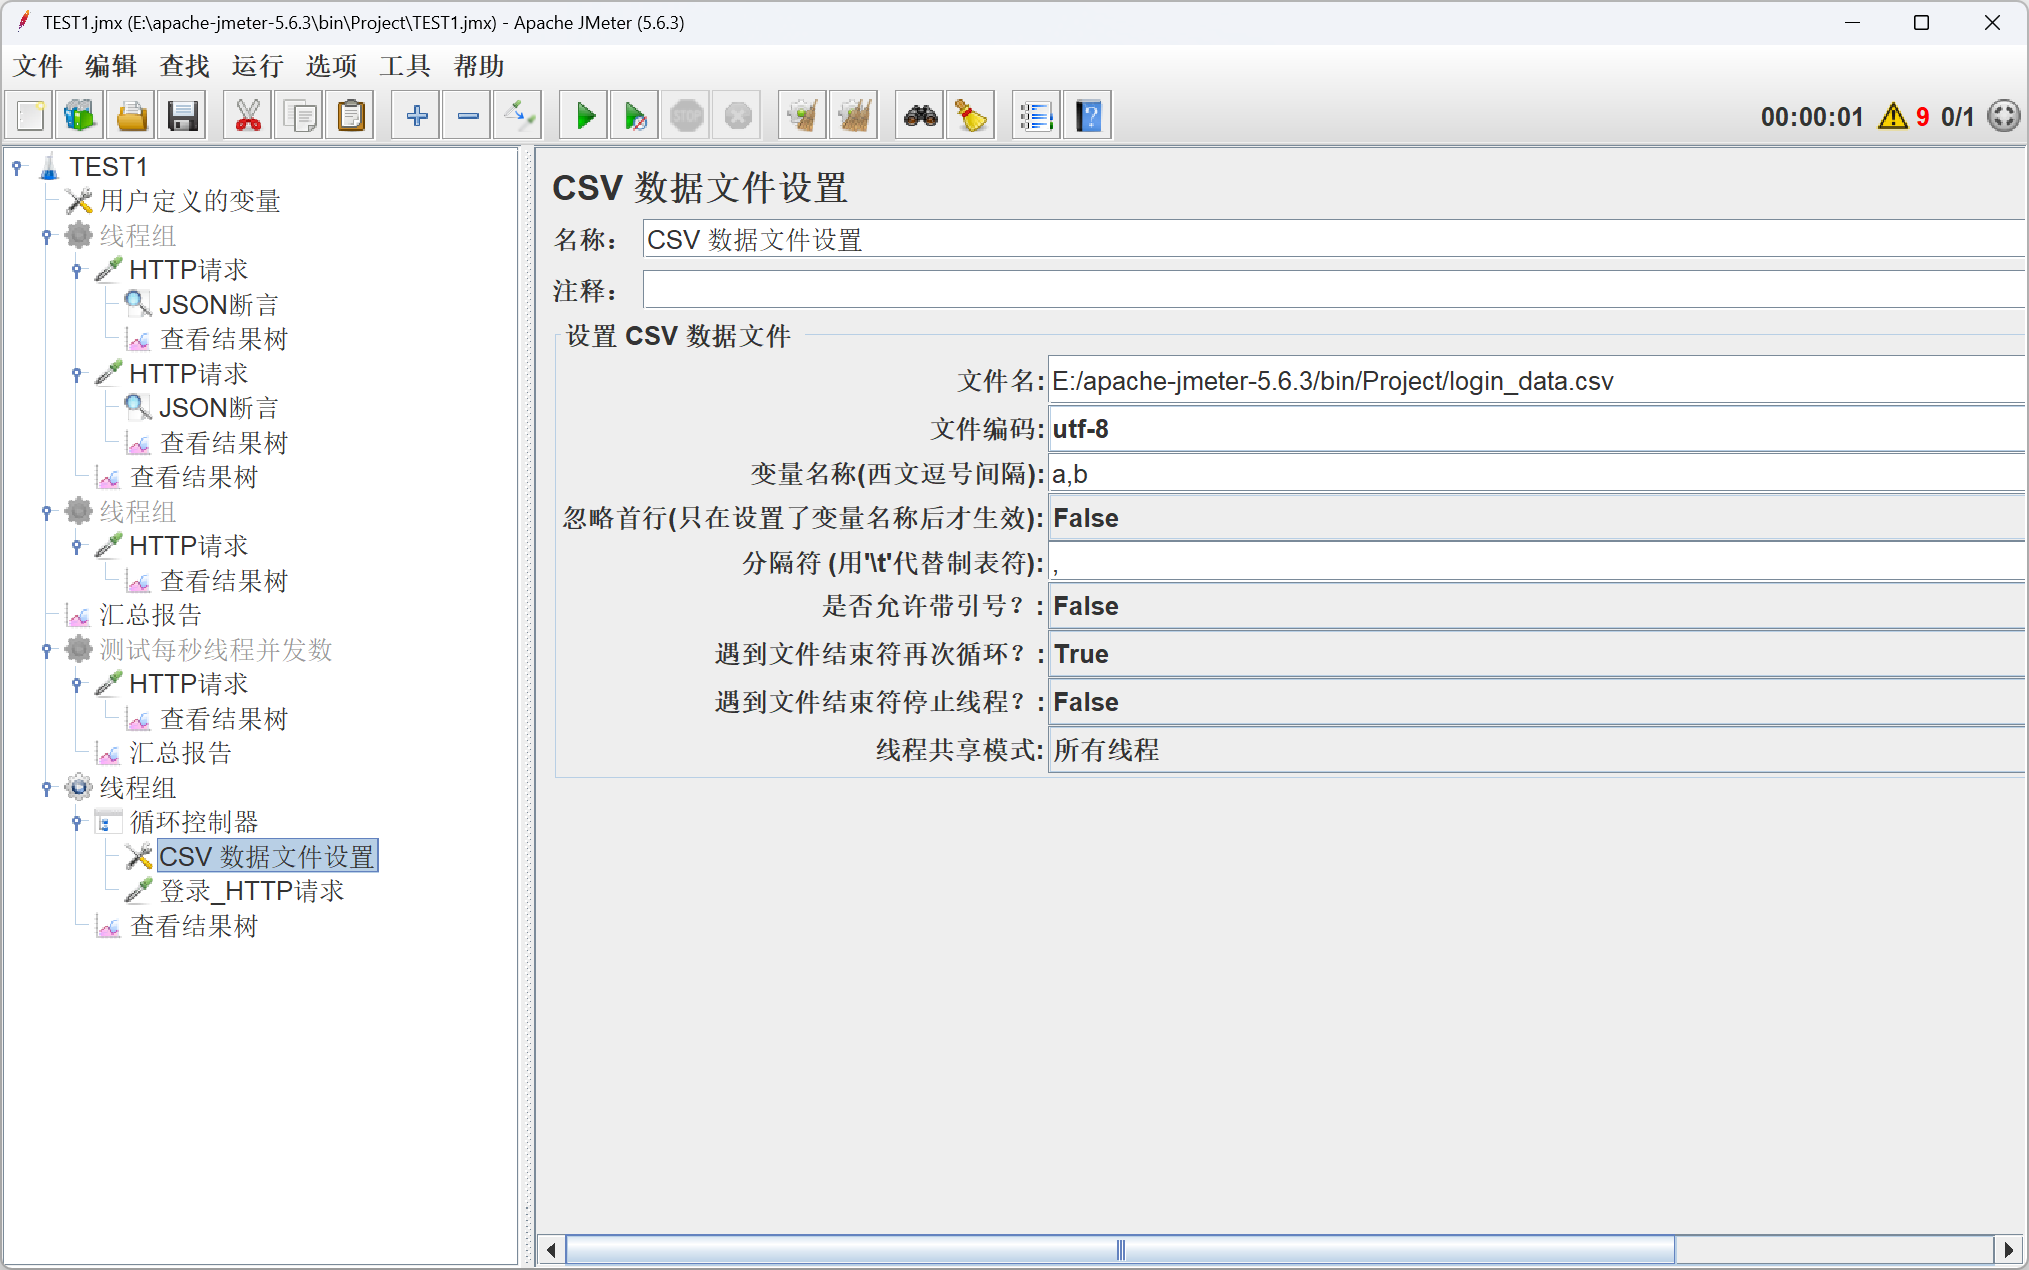
Task: Click the Toggle enable/disable icon
Action: (519, 116)
